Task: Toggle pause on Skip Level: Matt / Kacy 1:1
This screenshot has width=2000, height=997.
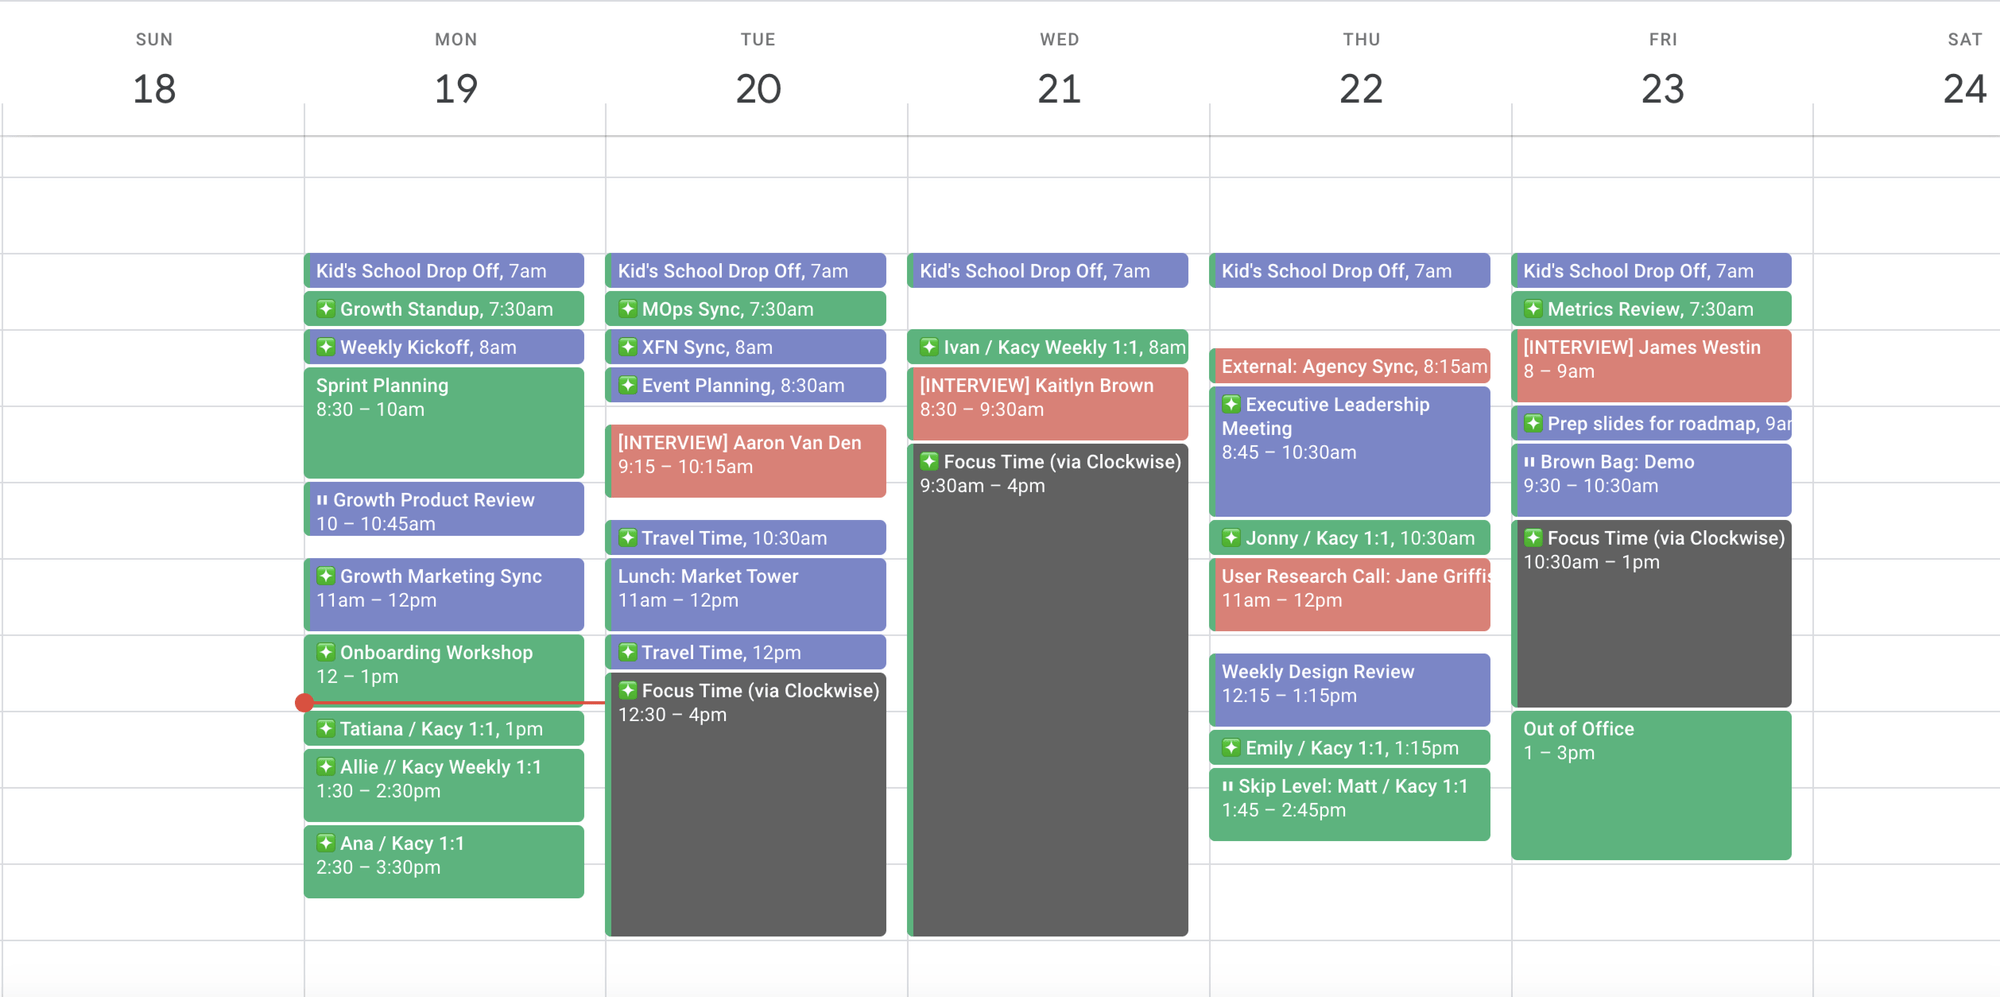Action: [x=1228, y=786]
